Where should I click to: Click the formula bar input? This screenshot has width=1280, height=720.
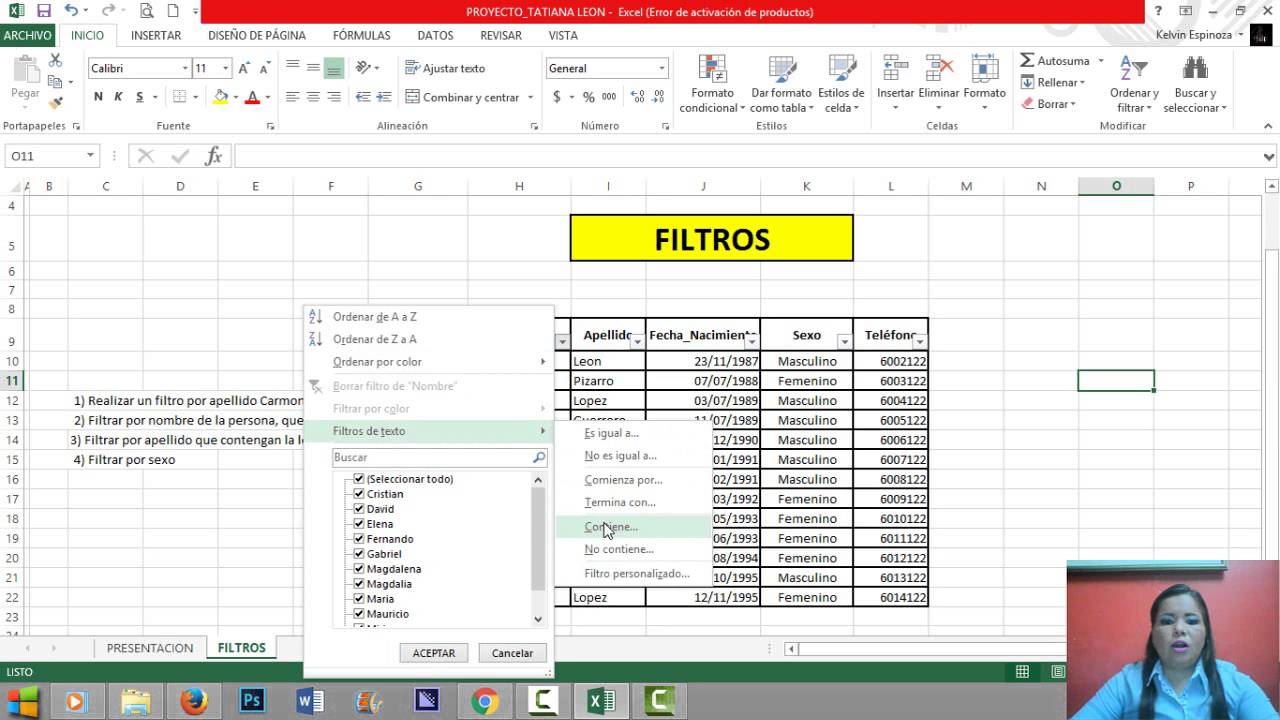[747, 156]
